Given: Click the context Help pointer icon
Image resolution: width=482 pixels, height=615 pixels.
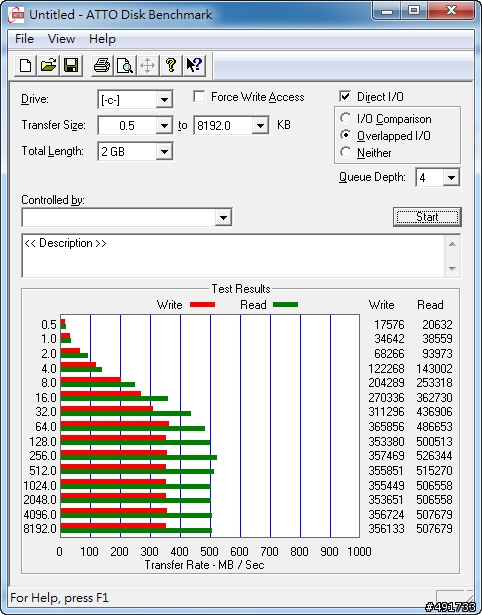Looking at the screenshot, I should [x=194, y=65].
